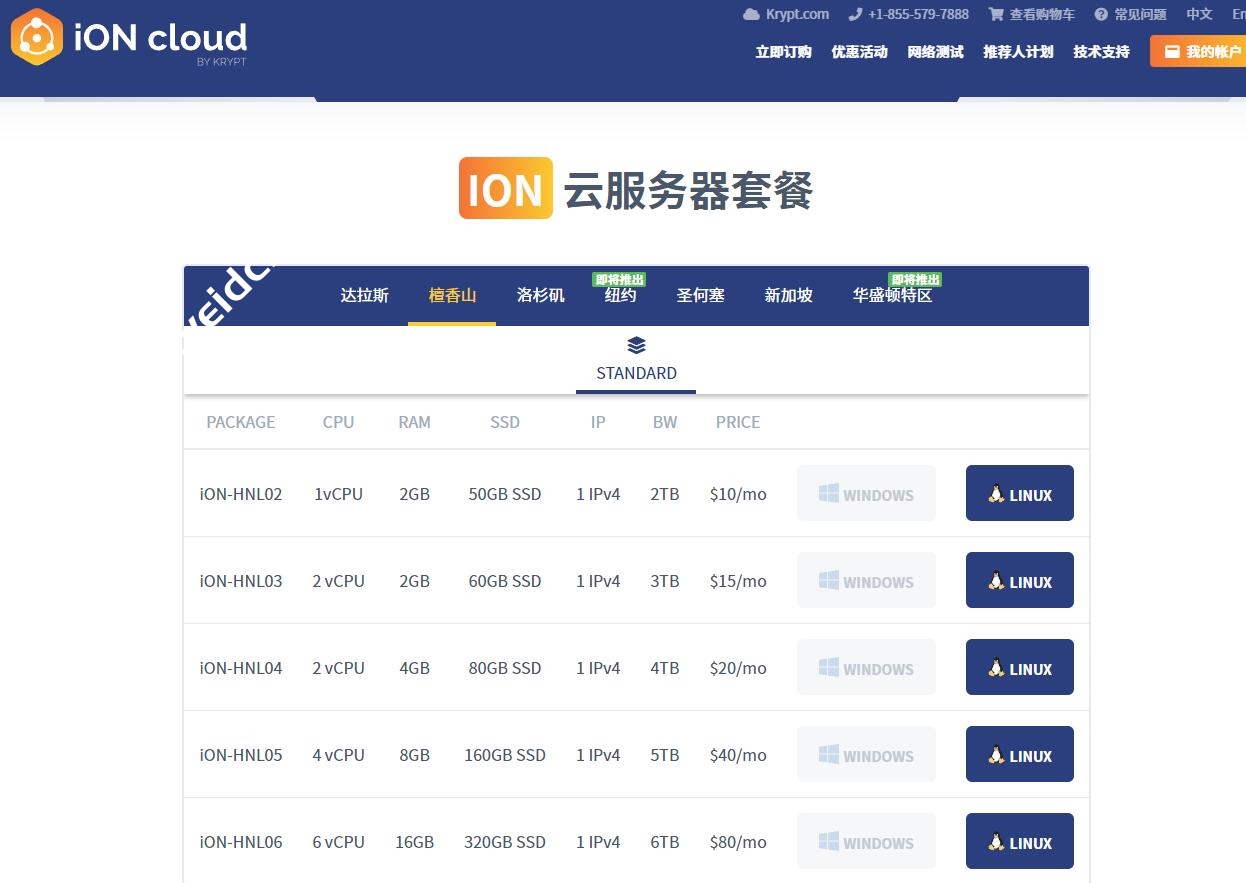This screenshot has width=1246, height=883.
Task: Click the Windows logo icon in the iON-HNL03 row
Action: 828,579
